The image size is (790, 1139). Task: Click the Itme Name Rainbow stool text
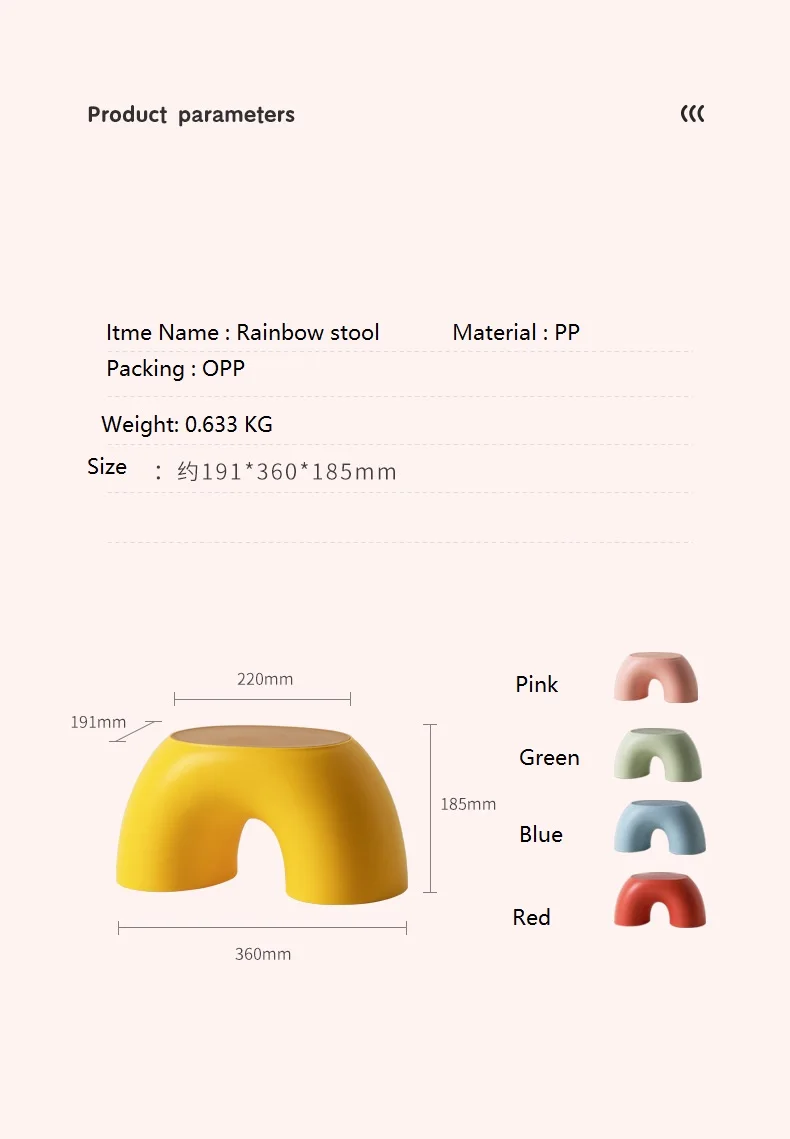point(243,333)
